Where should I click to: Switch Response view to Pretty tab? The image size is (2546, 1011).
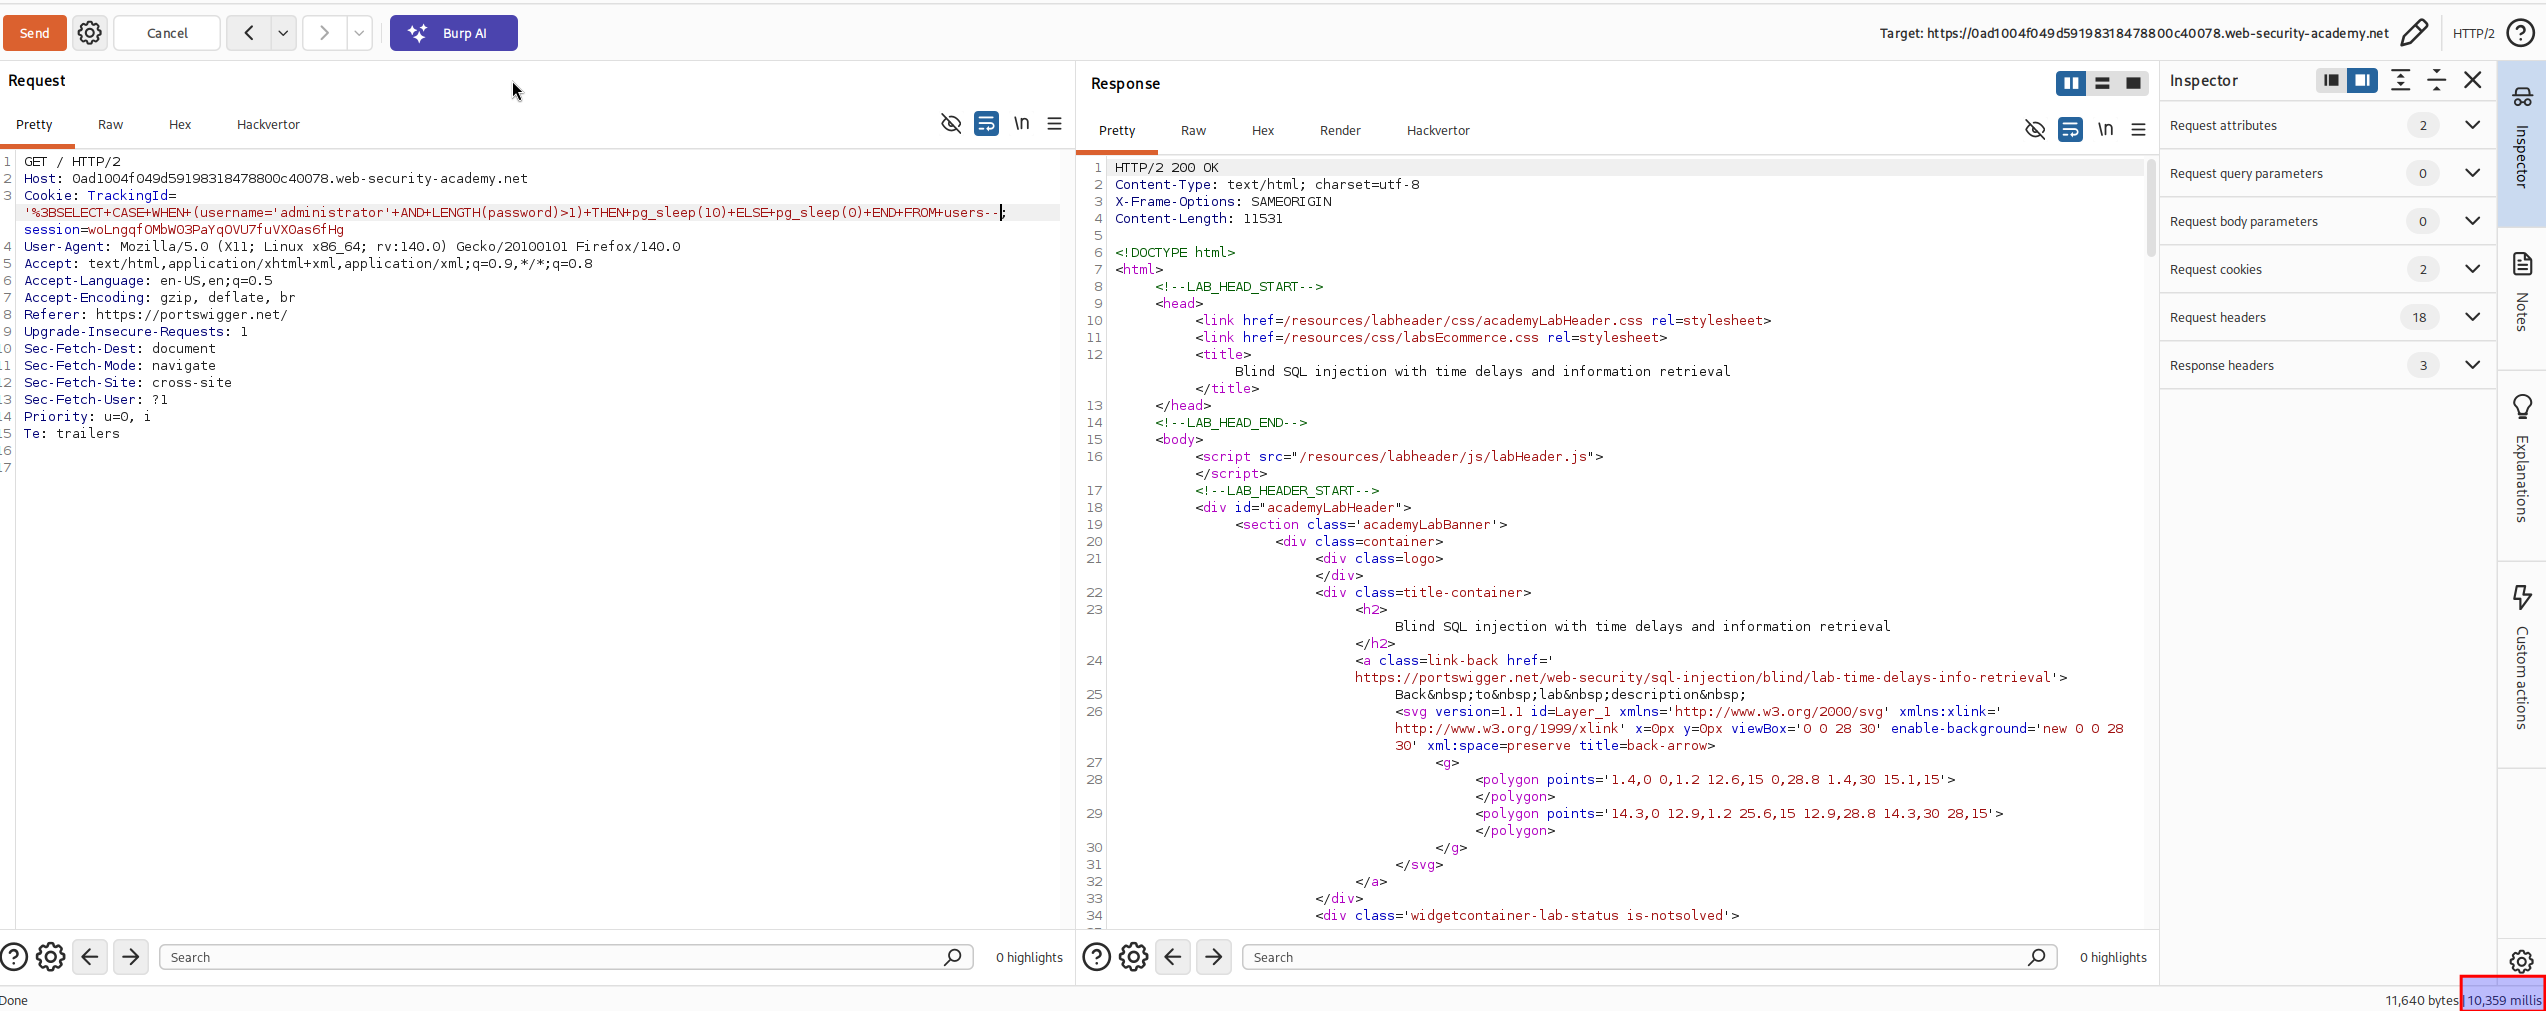pos(1117,131)
